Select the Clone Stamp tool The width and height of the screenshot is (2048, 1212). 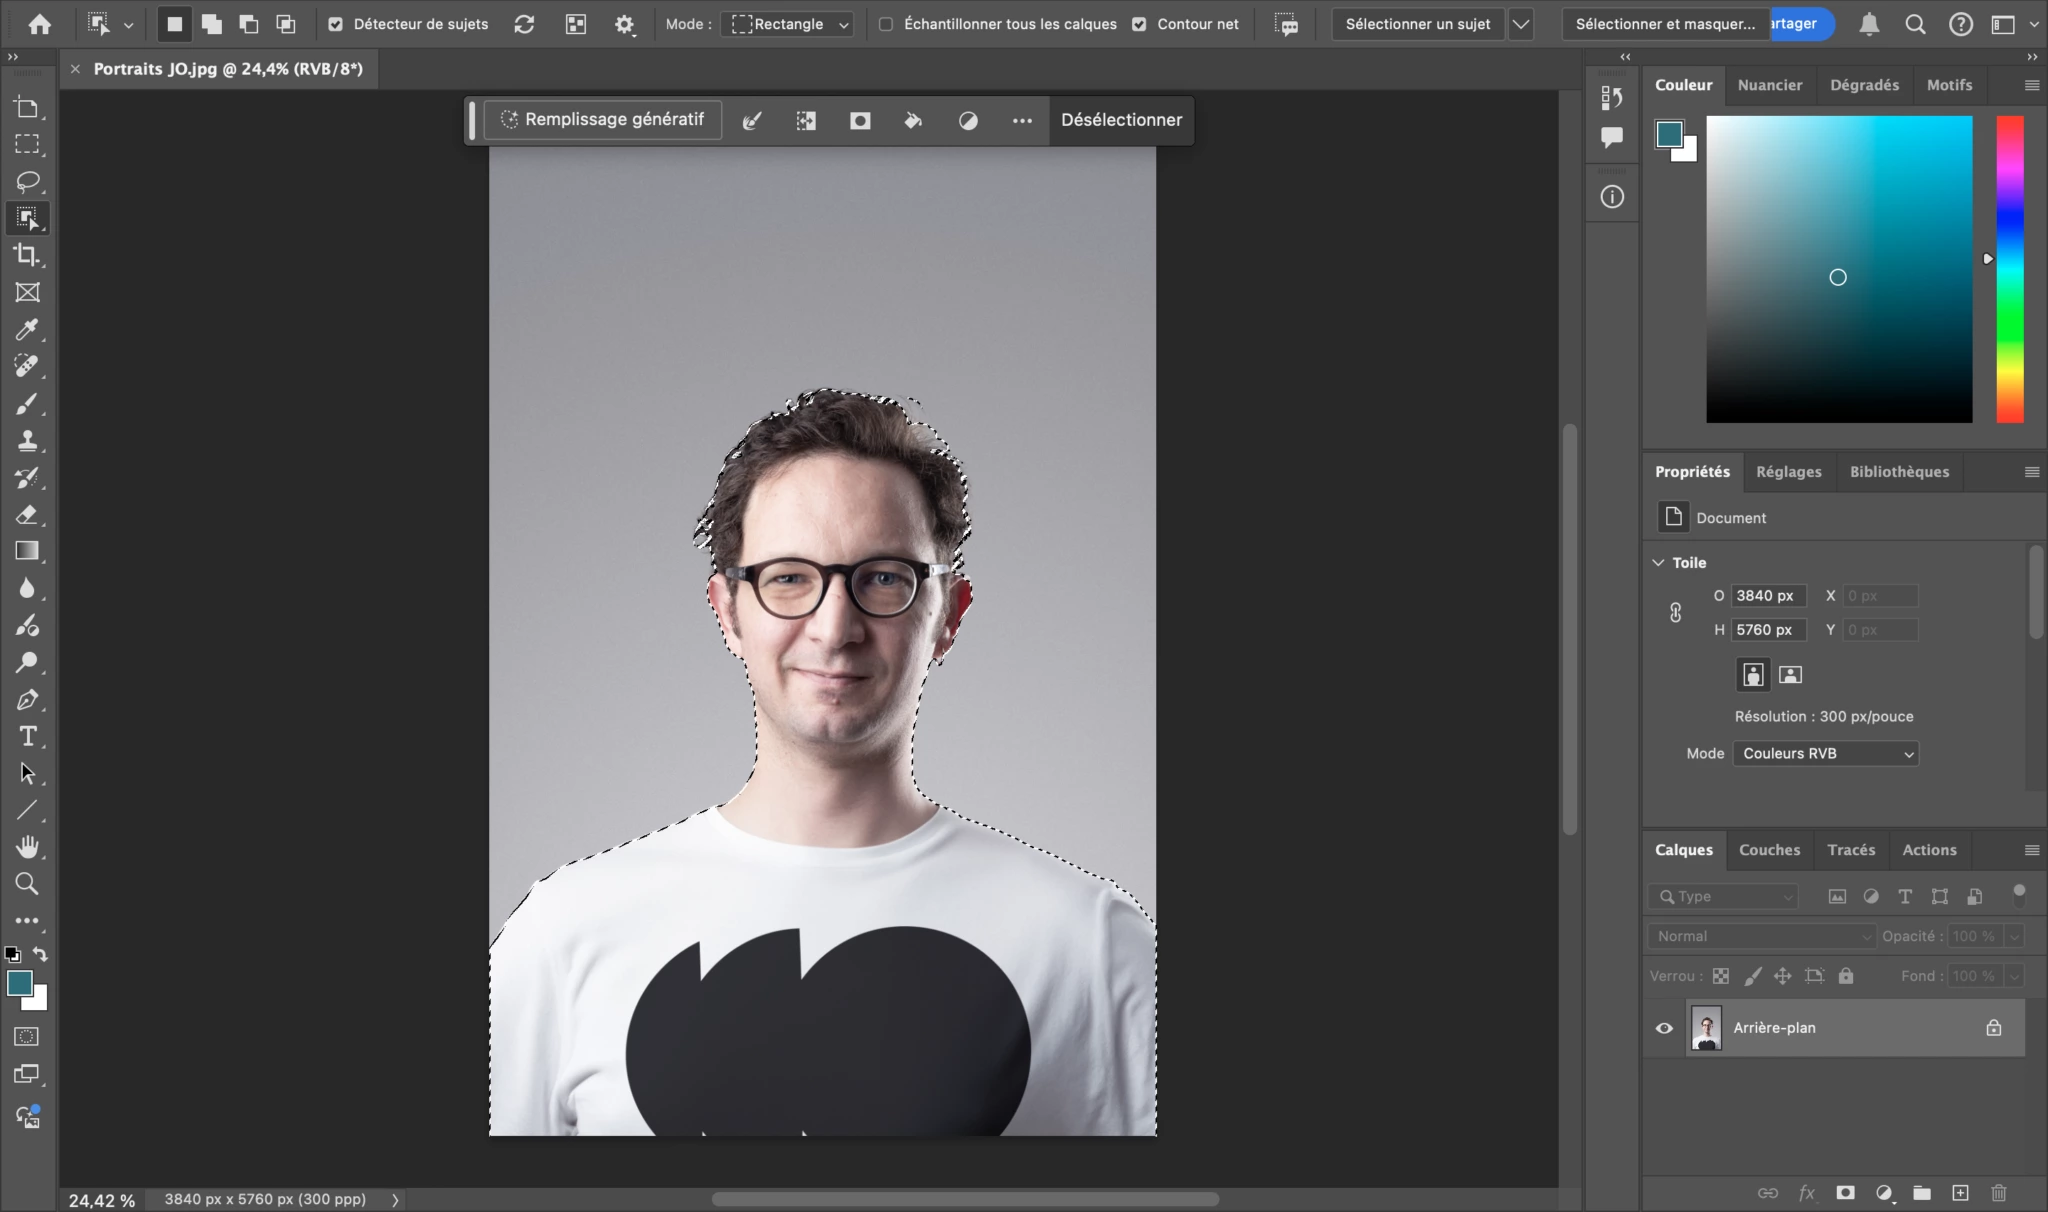[27, 440]
